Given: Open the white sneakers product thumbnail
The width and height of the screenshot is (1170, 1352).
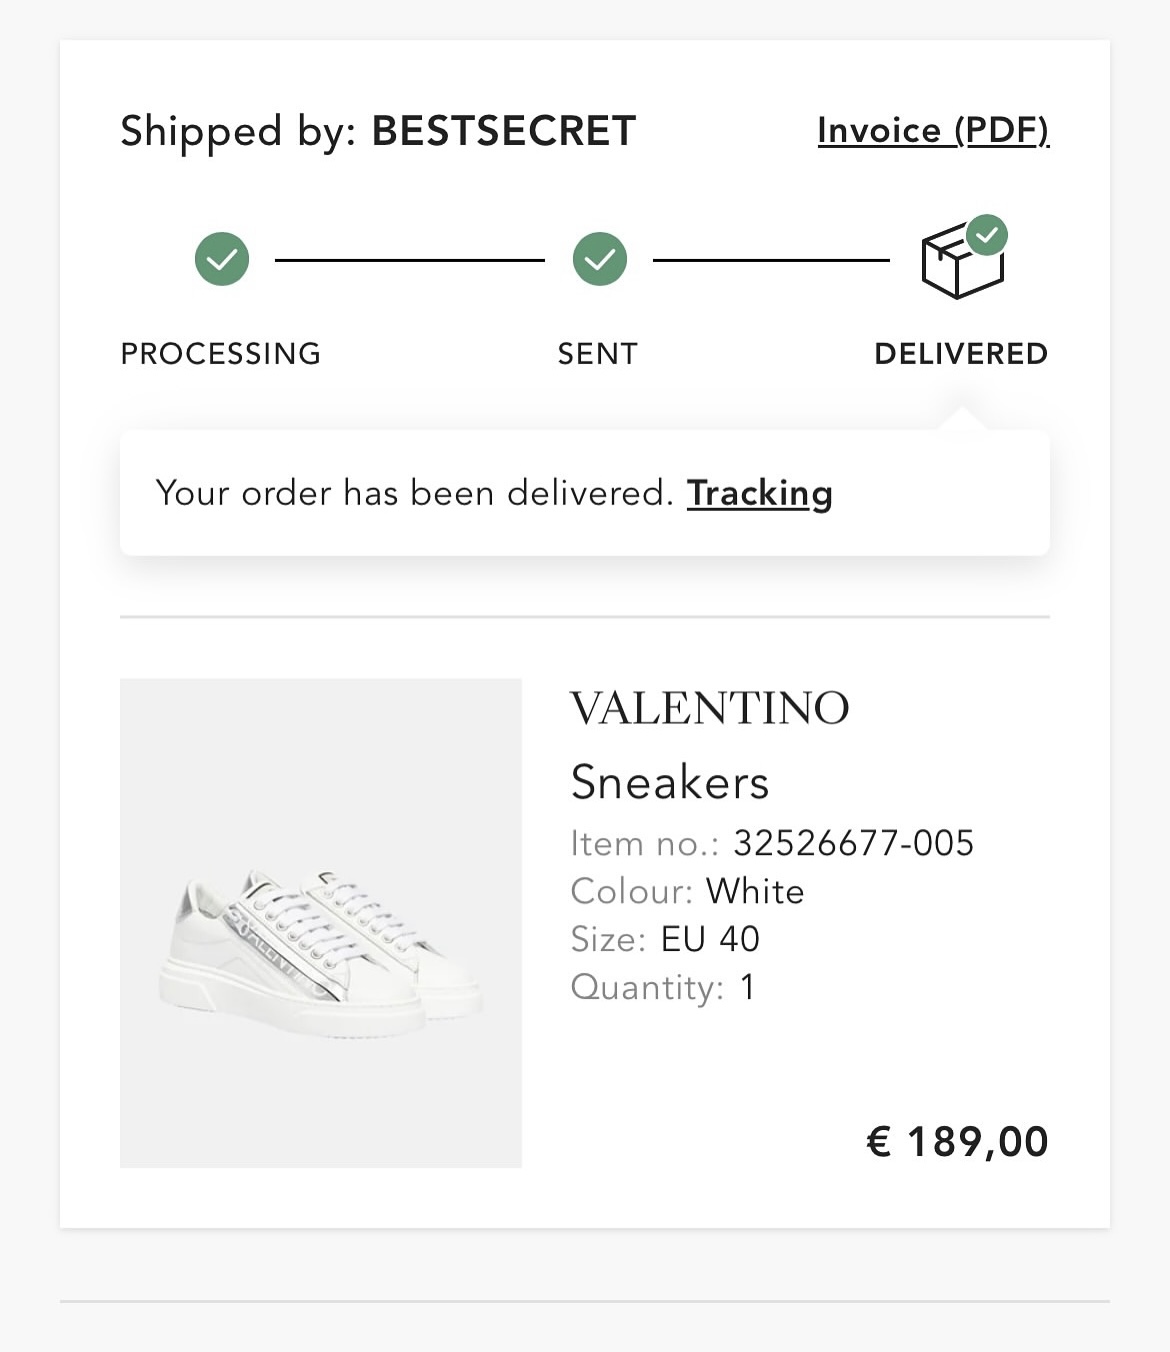Looking at the screenshot, I should (x=321, y=922).
